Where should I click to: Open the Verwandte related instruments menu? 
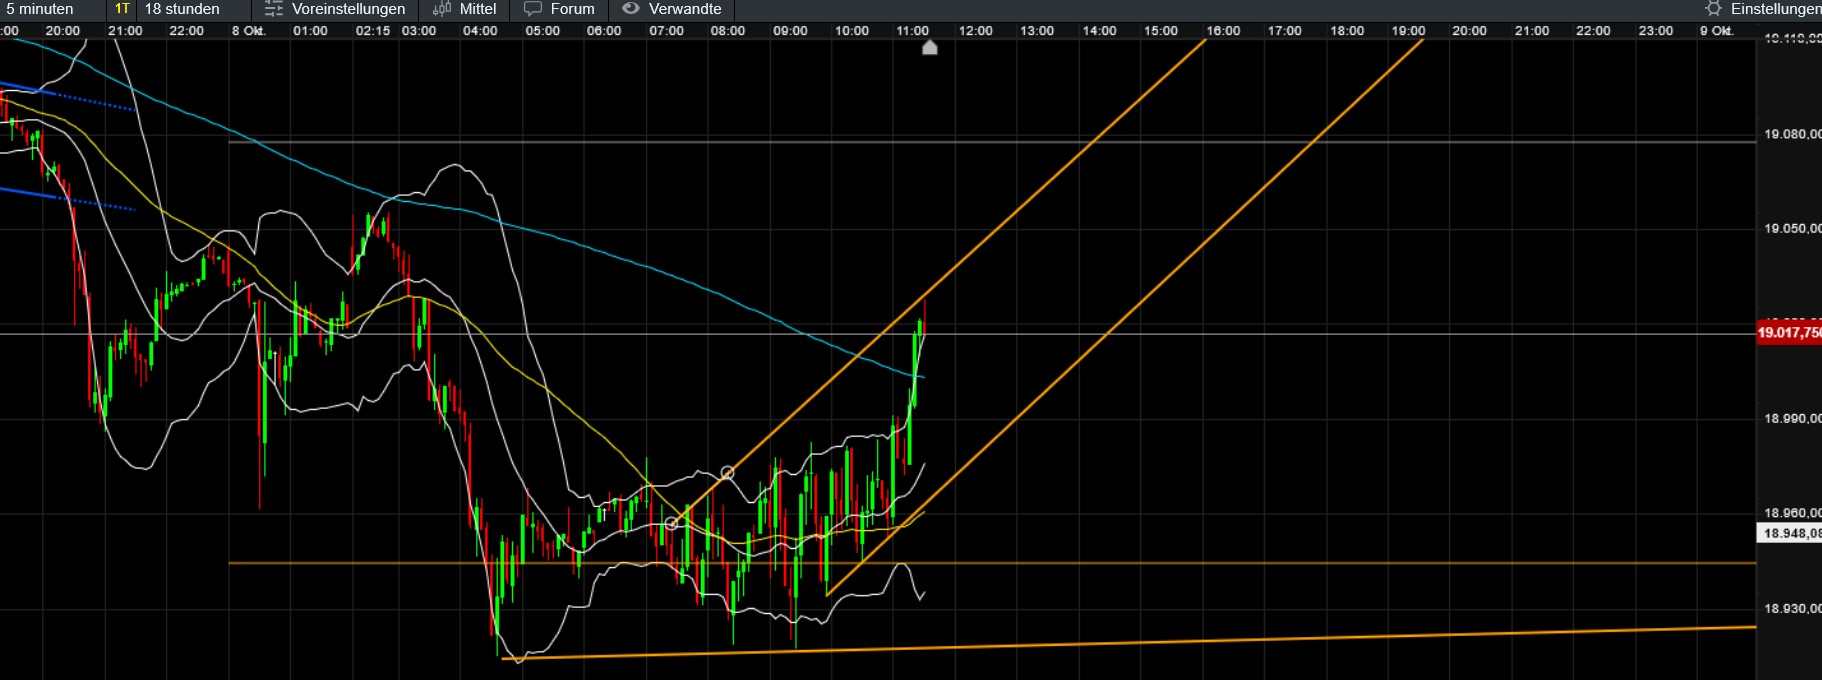[672, 9]
